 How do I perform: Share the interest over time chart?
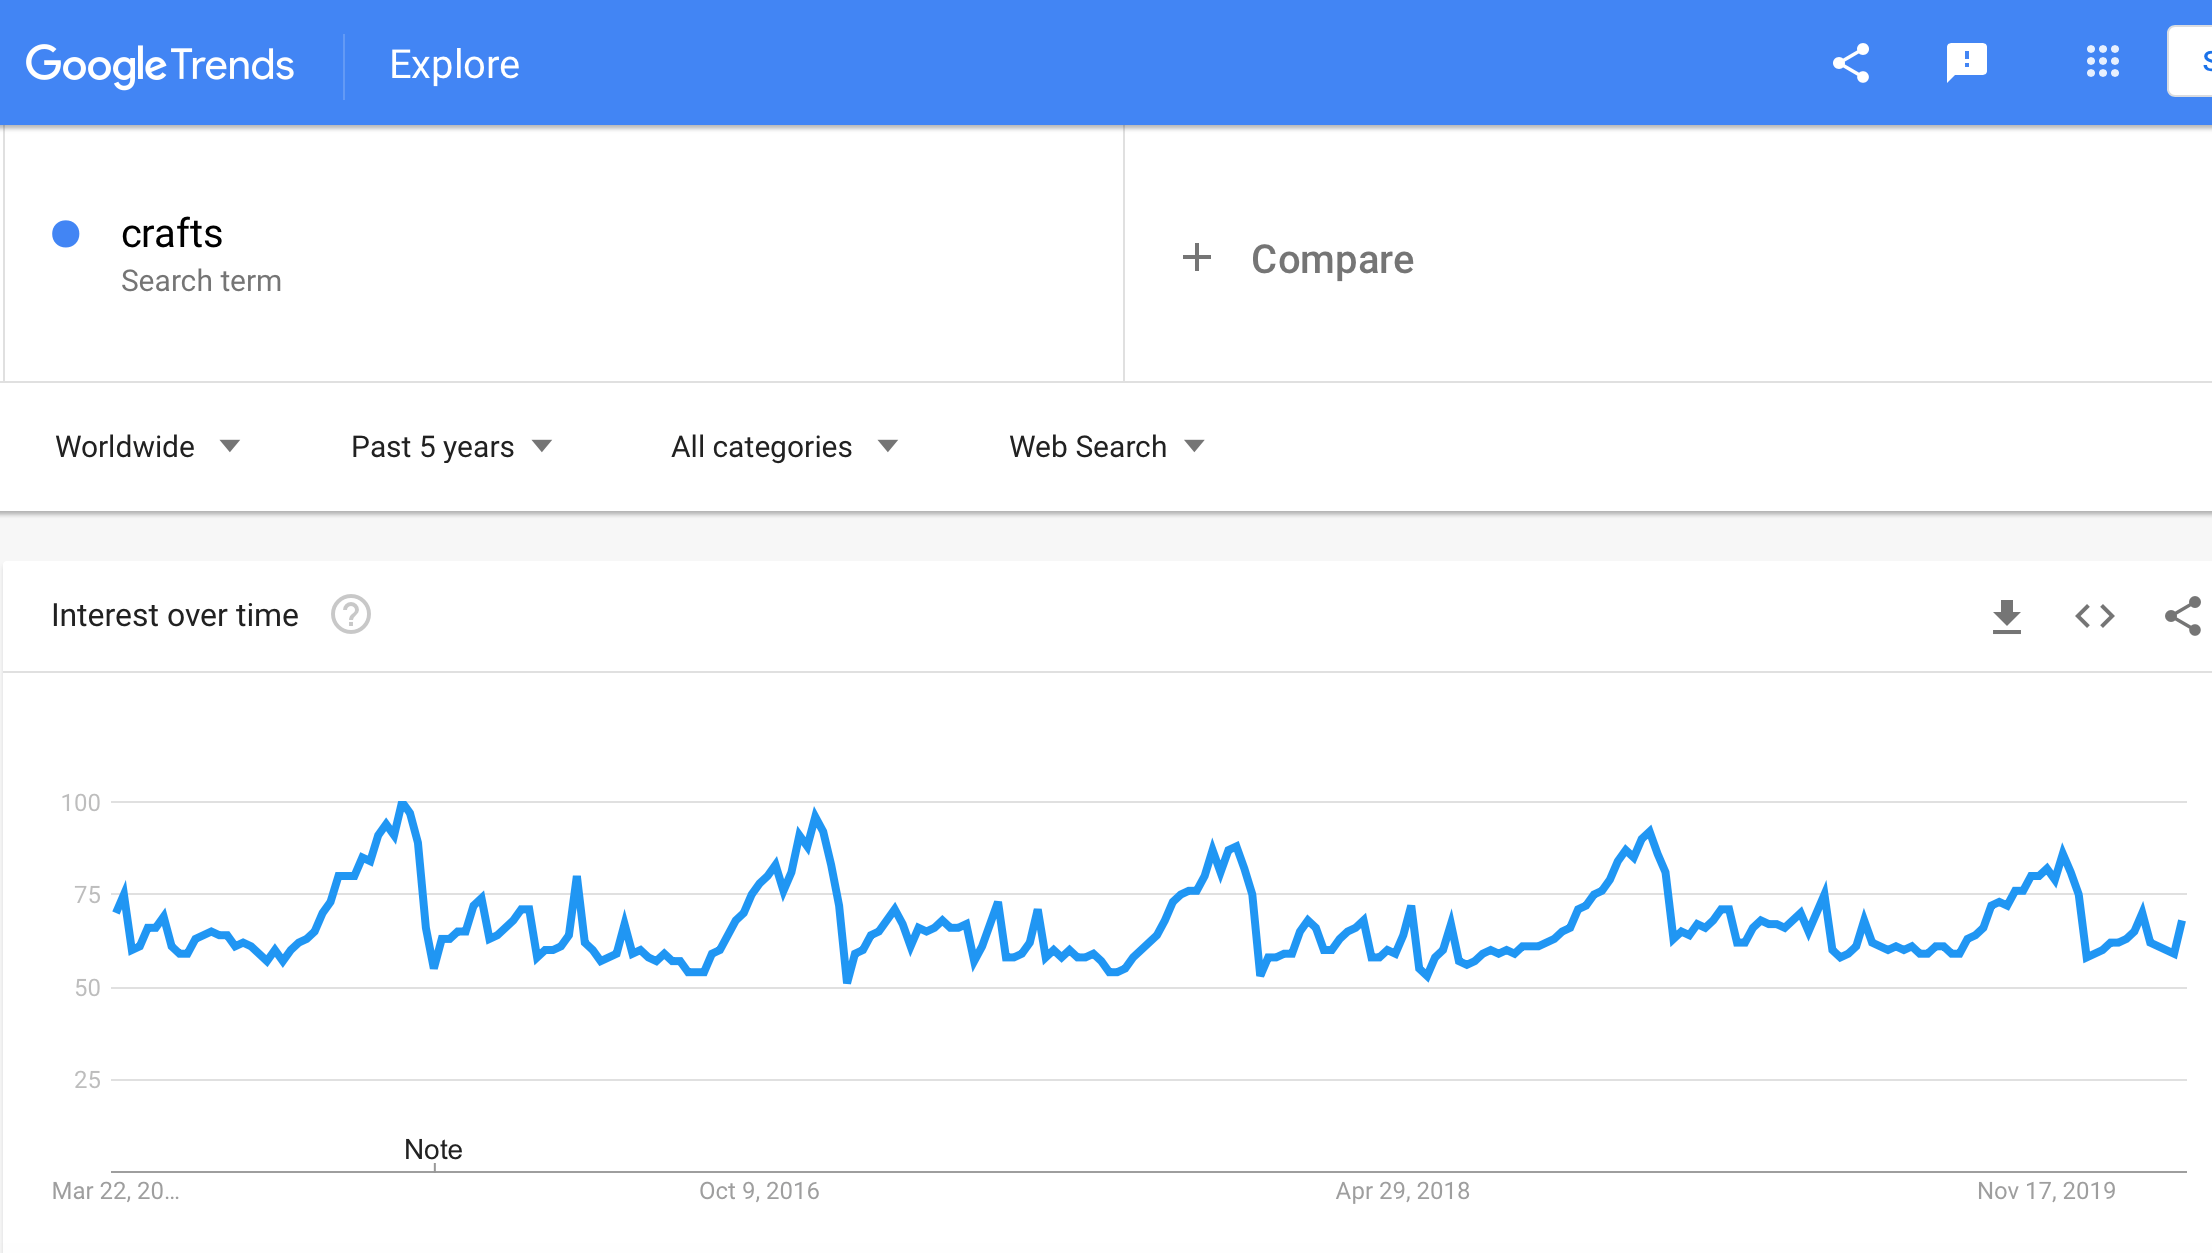(x=2183, y=616)
